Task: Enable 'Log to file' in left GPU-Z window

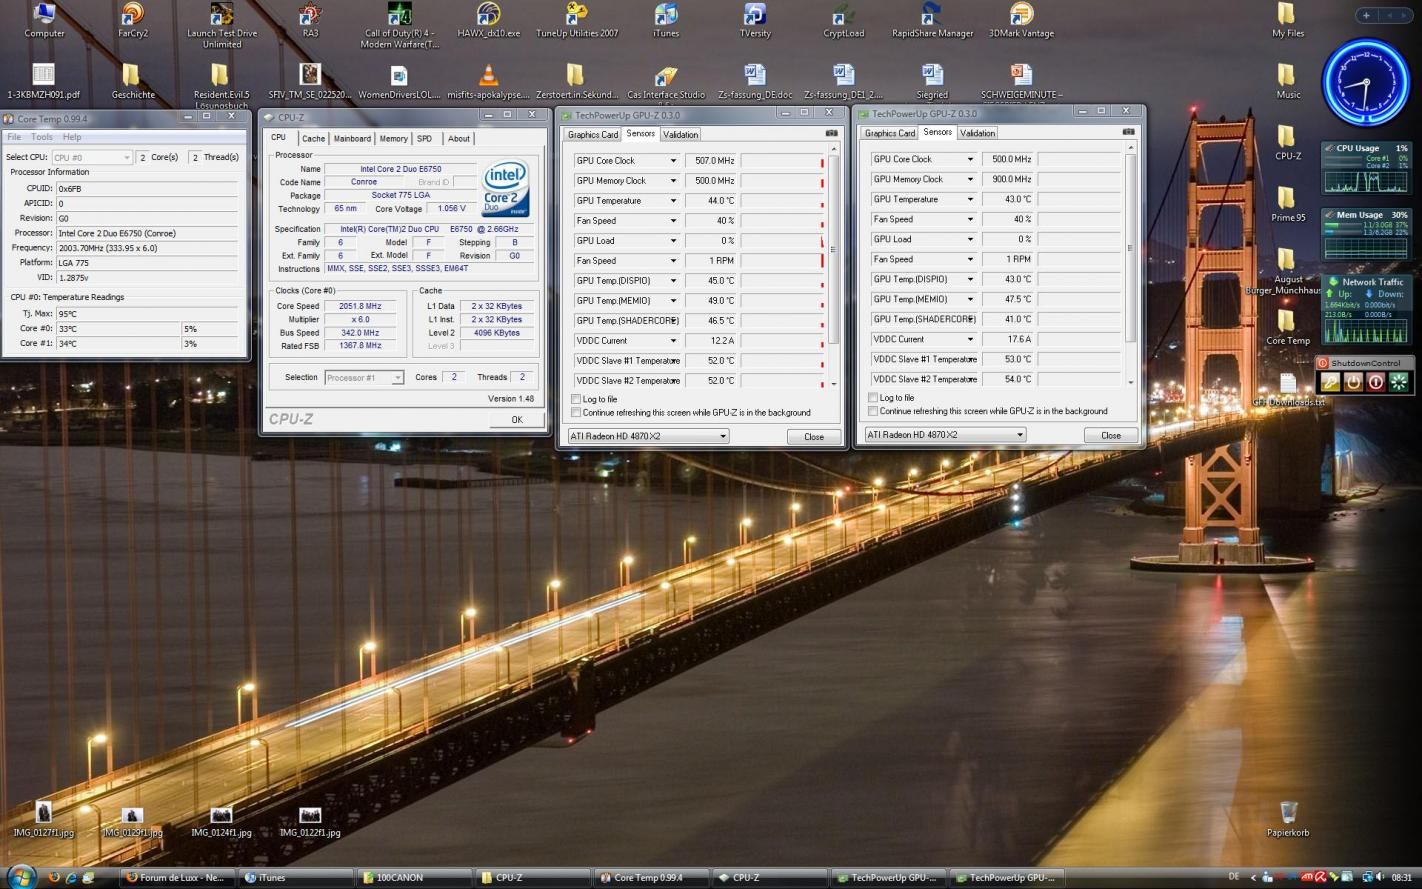Action: (x=576, y=399)
